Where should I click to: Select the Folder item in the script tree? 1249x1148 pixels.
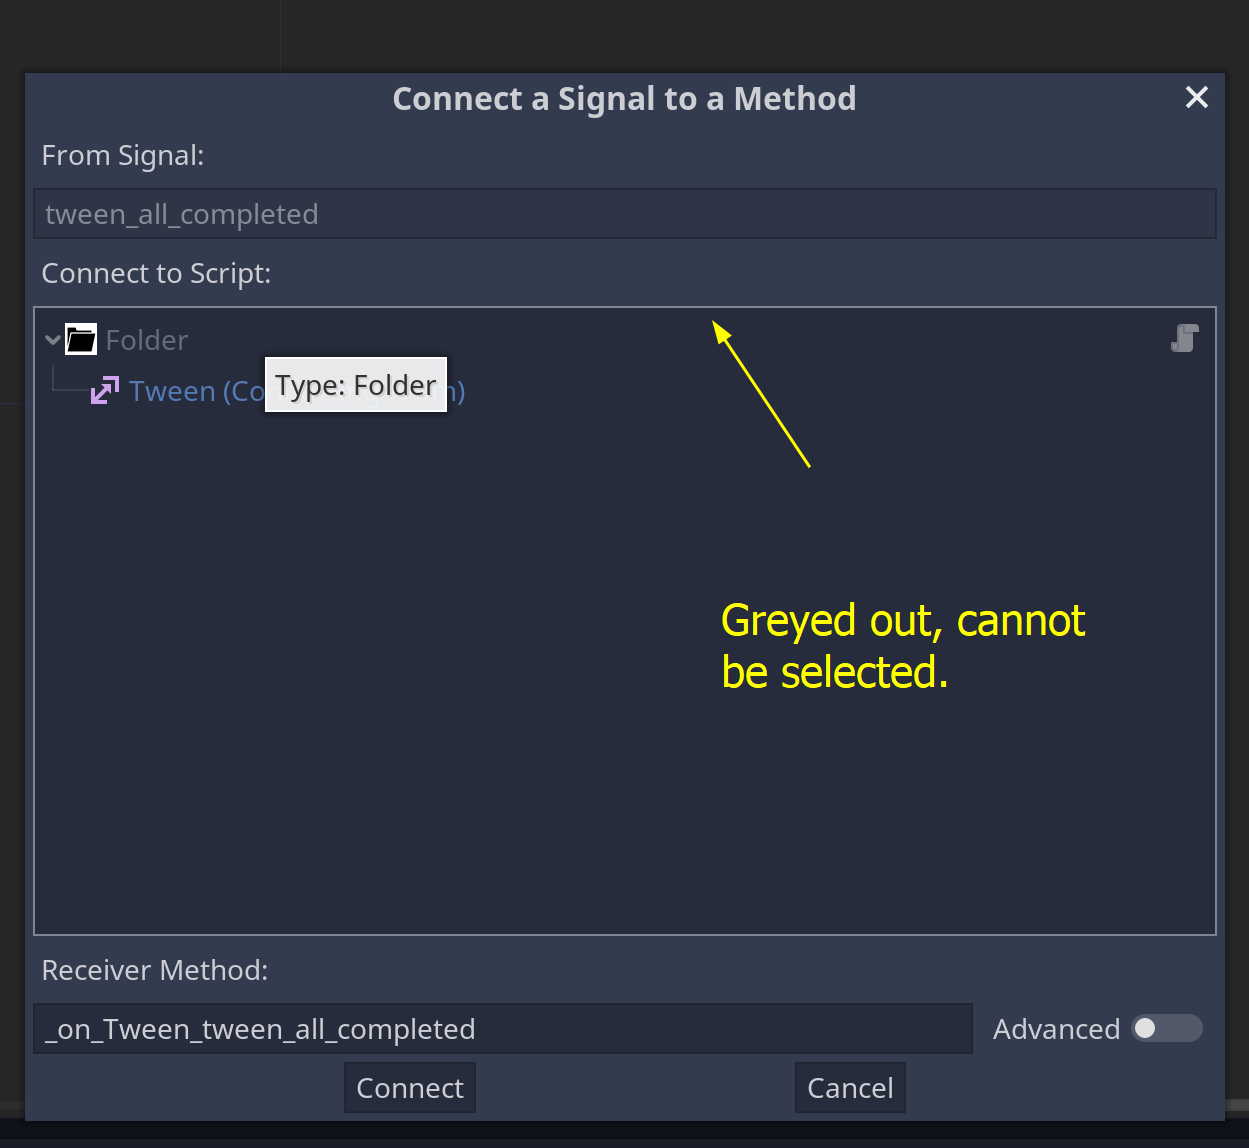tap(146, 339)
